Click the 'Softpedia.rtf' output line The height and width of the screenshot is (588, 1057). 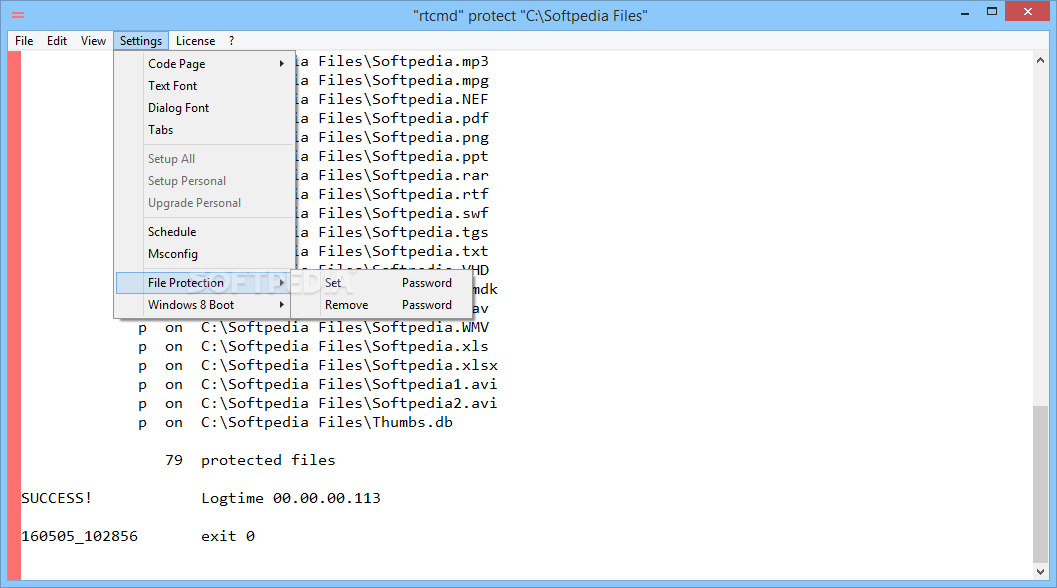pos(392,194)
